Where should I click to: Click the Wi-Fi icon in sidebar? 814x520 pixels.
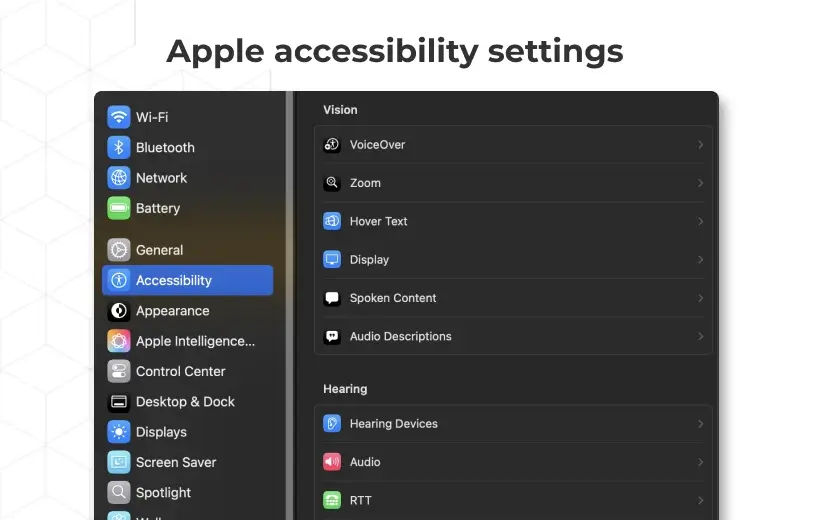click(x=118, y=117)
